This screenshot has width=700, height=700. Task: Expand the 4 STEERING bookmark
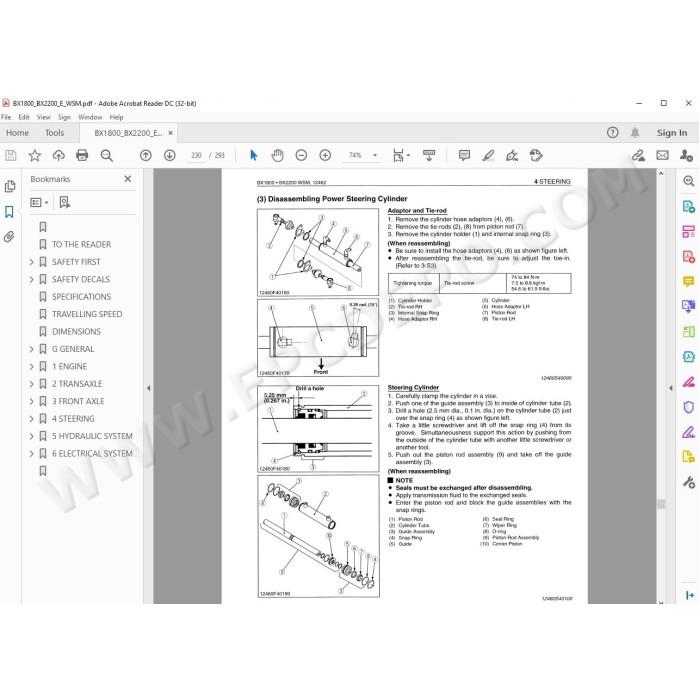pyautogui.click(x=32, y=419)
